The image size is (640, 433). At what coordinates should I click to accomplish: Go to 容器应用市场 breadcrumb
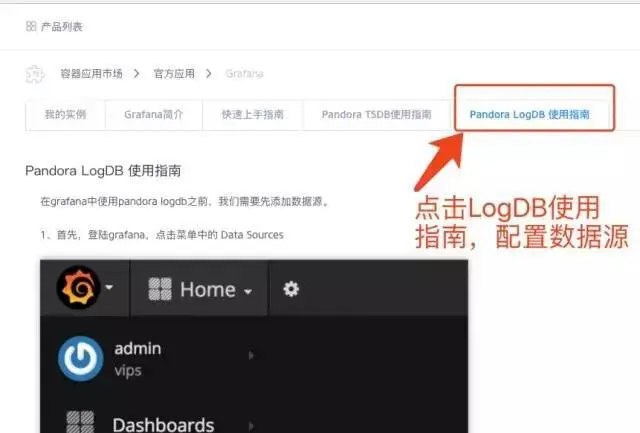[91, 73]
